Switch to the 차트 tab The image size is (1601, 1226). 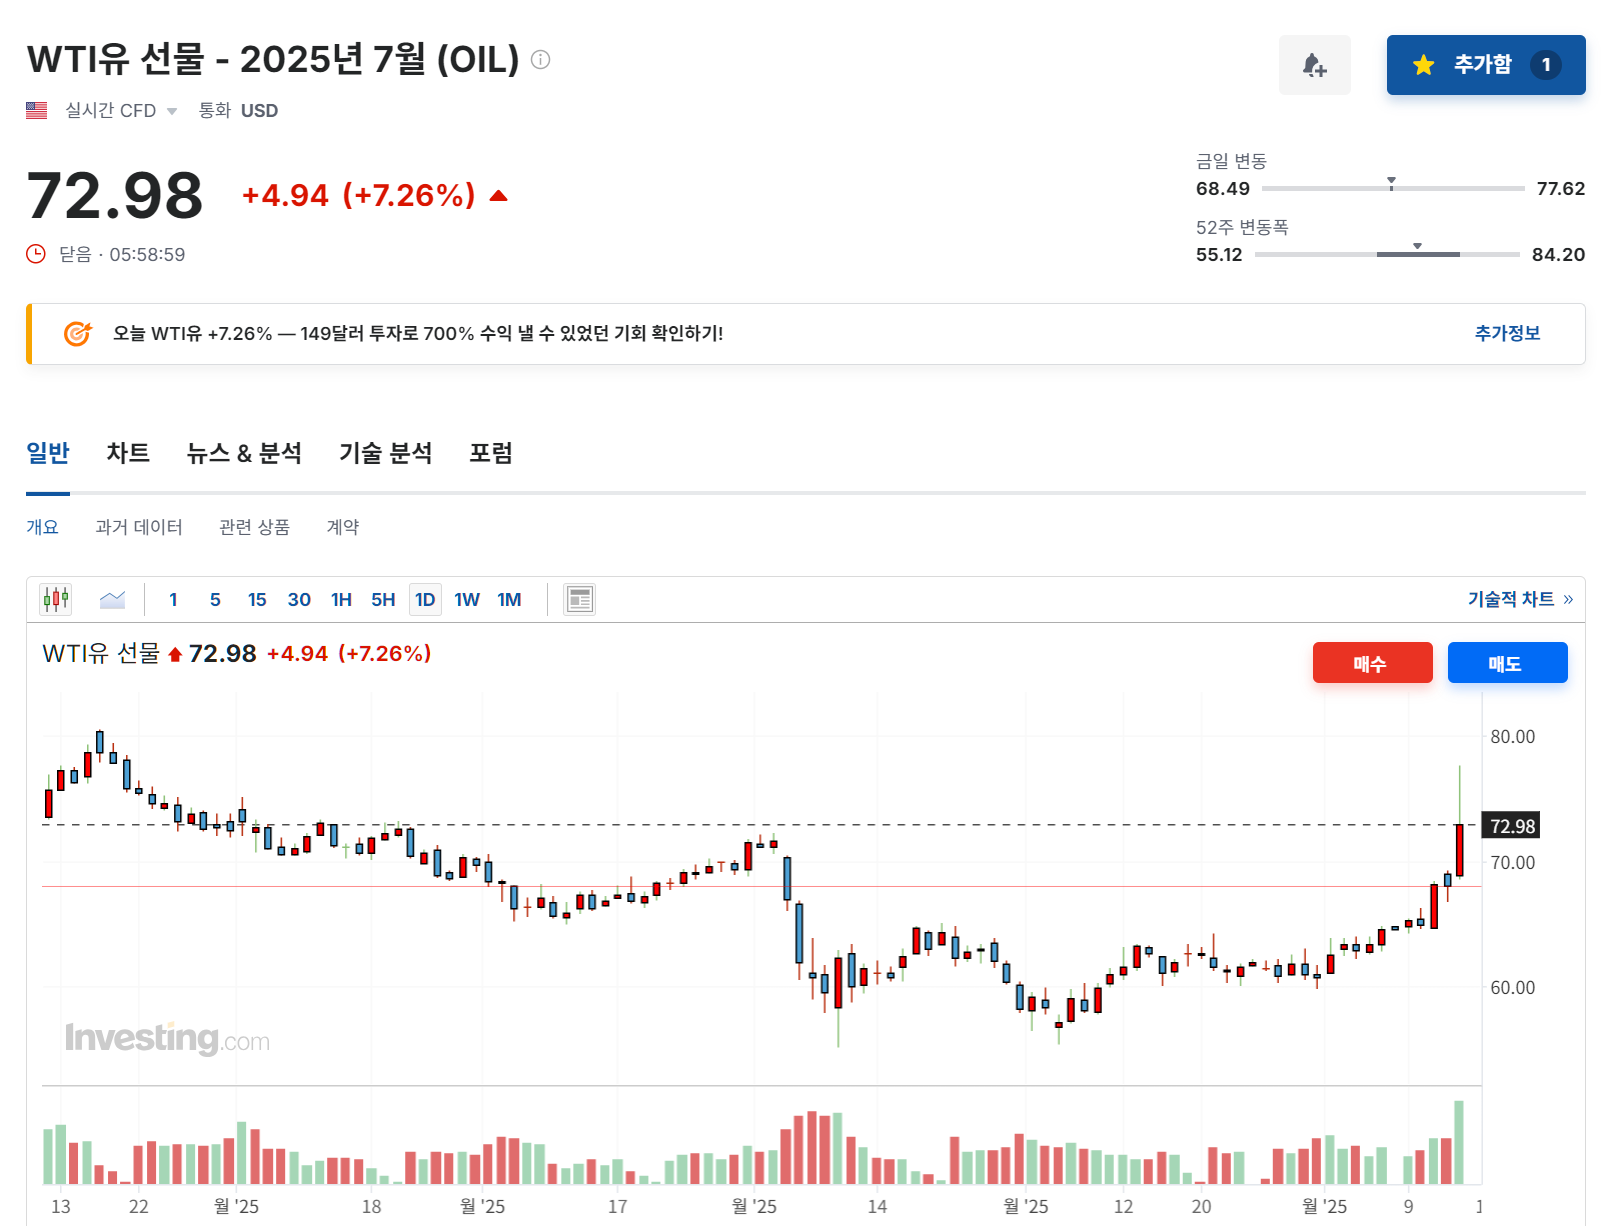pos(127,453)
